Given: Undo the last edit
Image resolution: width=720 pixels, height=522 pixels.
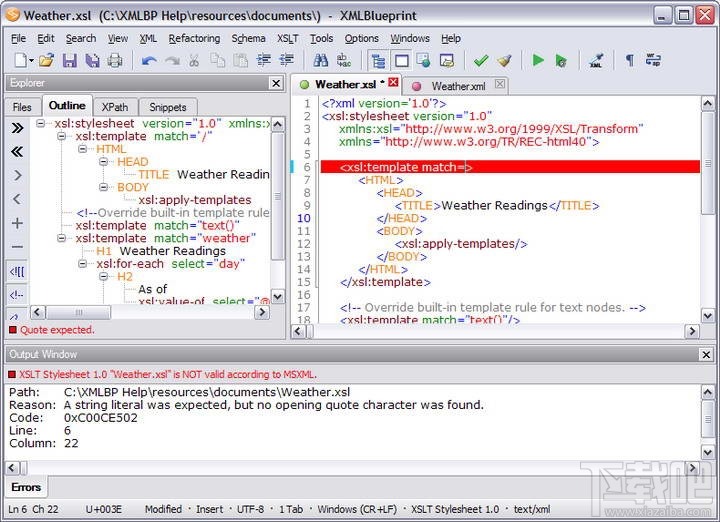Looking at the screenshot, I should [x=149, y=60].
